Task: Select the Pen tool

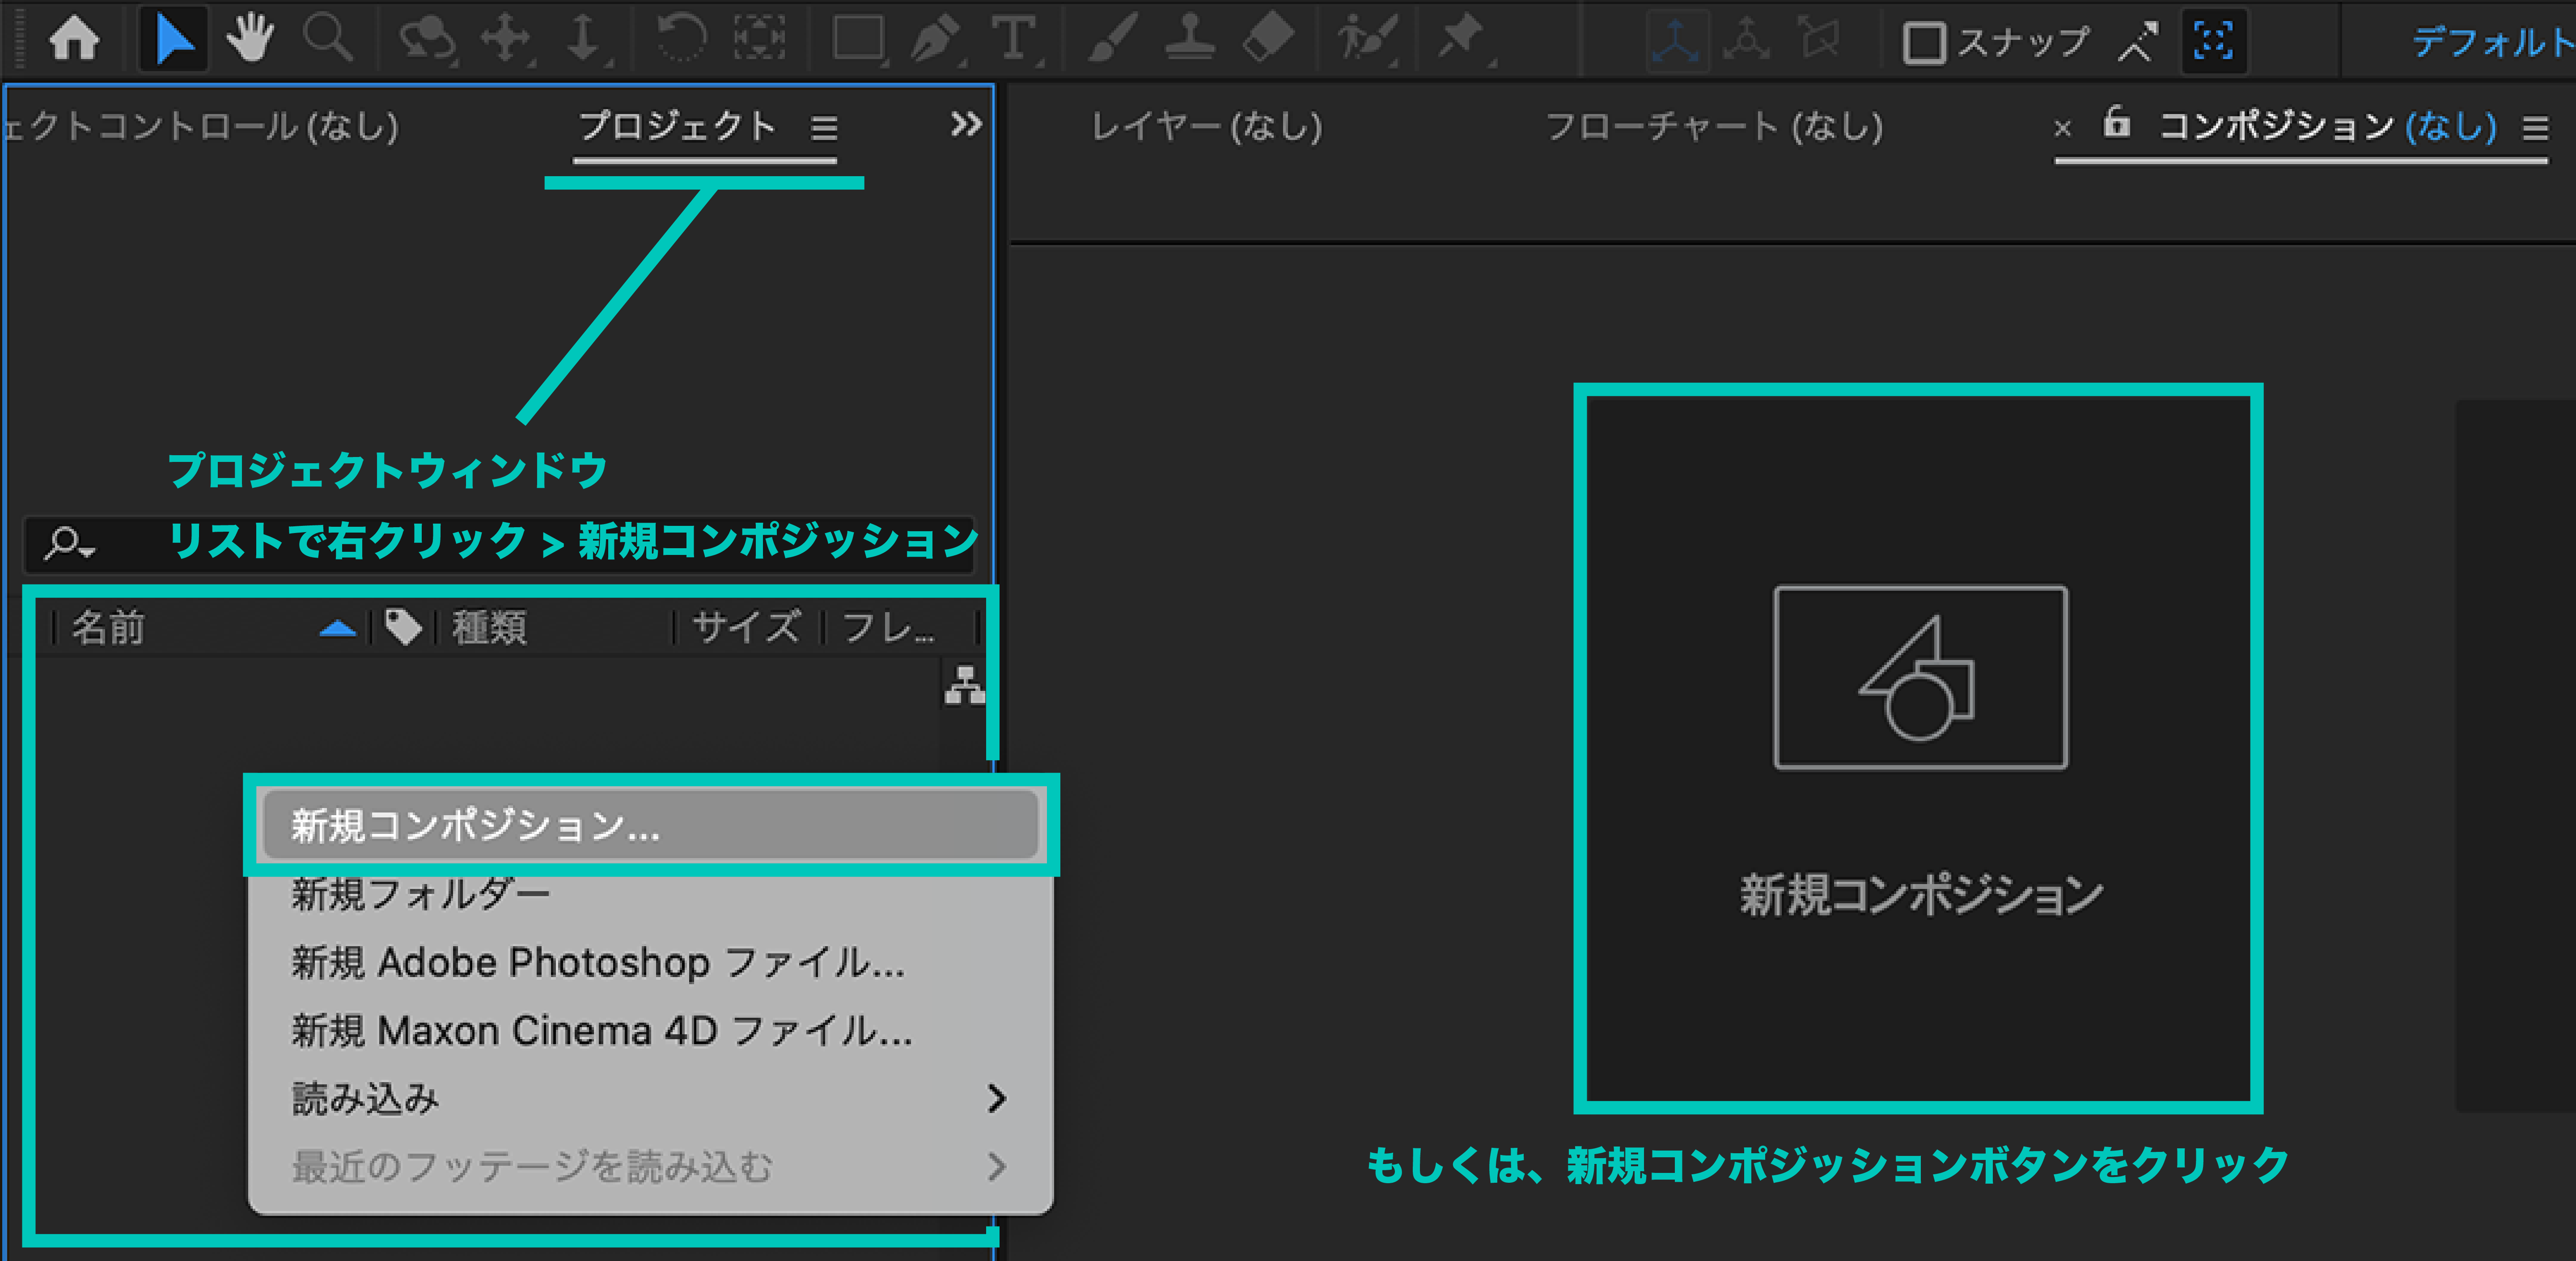Action: click(x=936, y=40)
